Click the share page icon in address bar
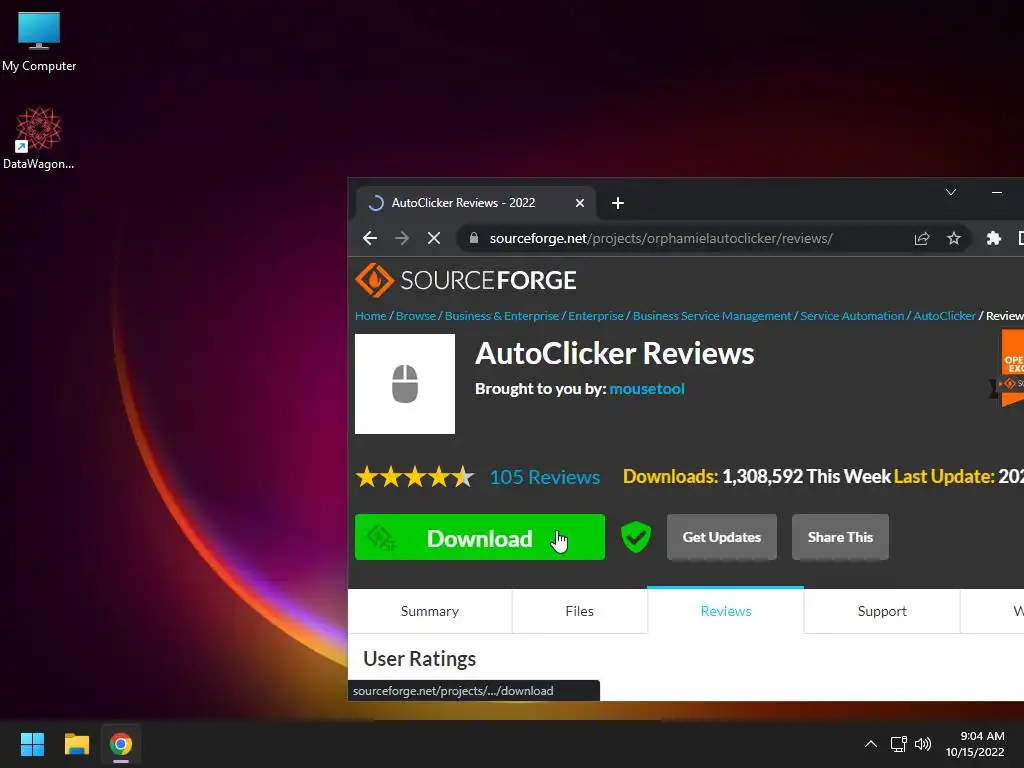This screenshot has height=768, width=1024. [921, 238]
